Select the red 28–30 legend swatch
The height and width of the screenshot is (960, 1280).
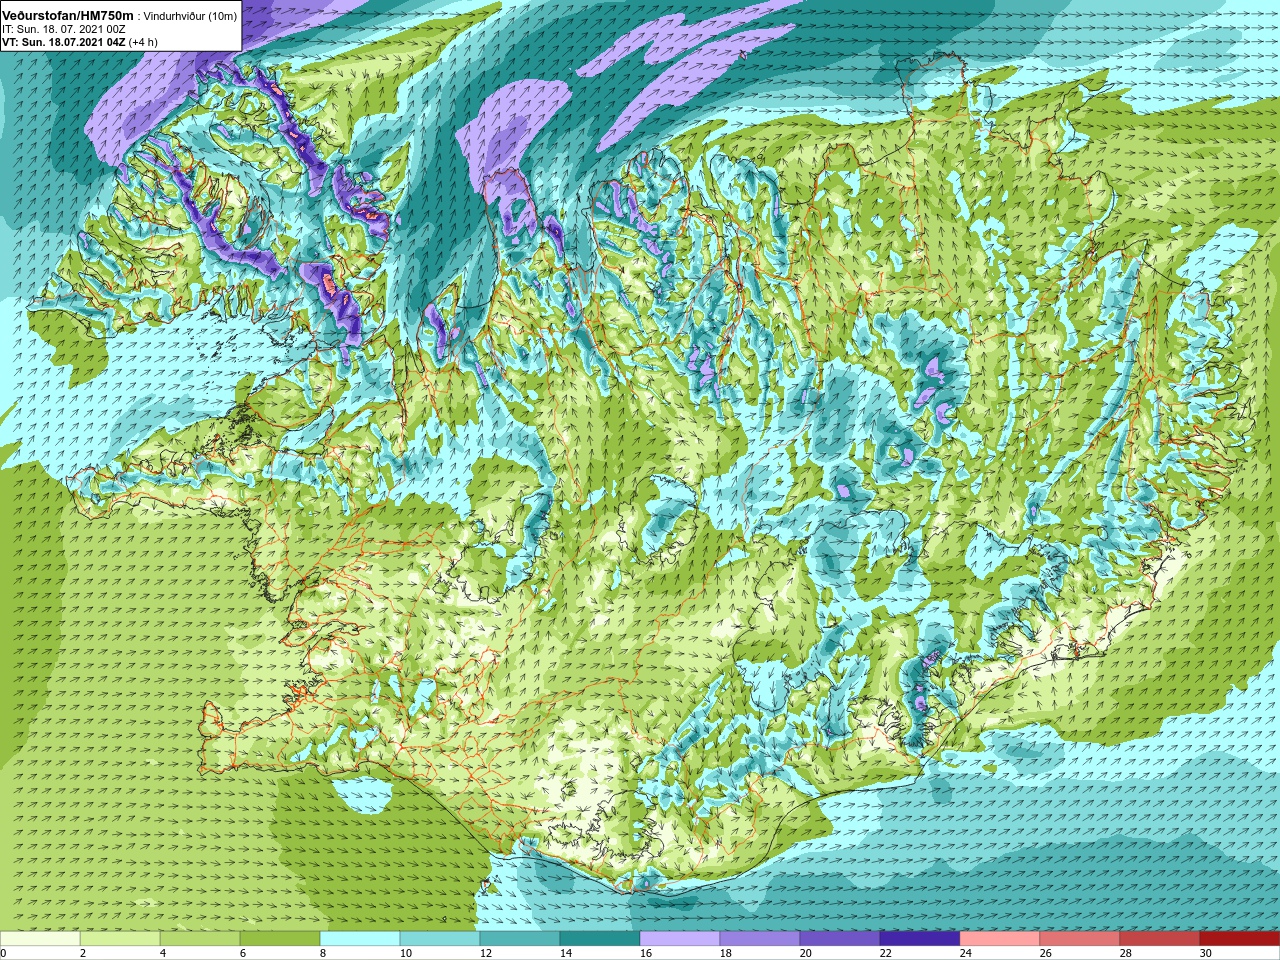pyautogui.click(x=1160, y=938)
